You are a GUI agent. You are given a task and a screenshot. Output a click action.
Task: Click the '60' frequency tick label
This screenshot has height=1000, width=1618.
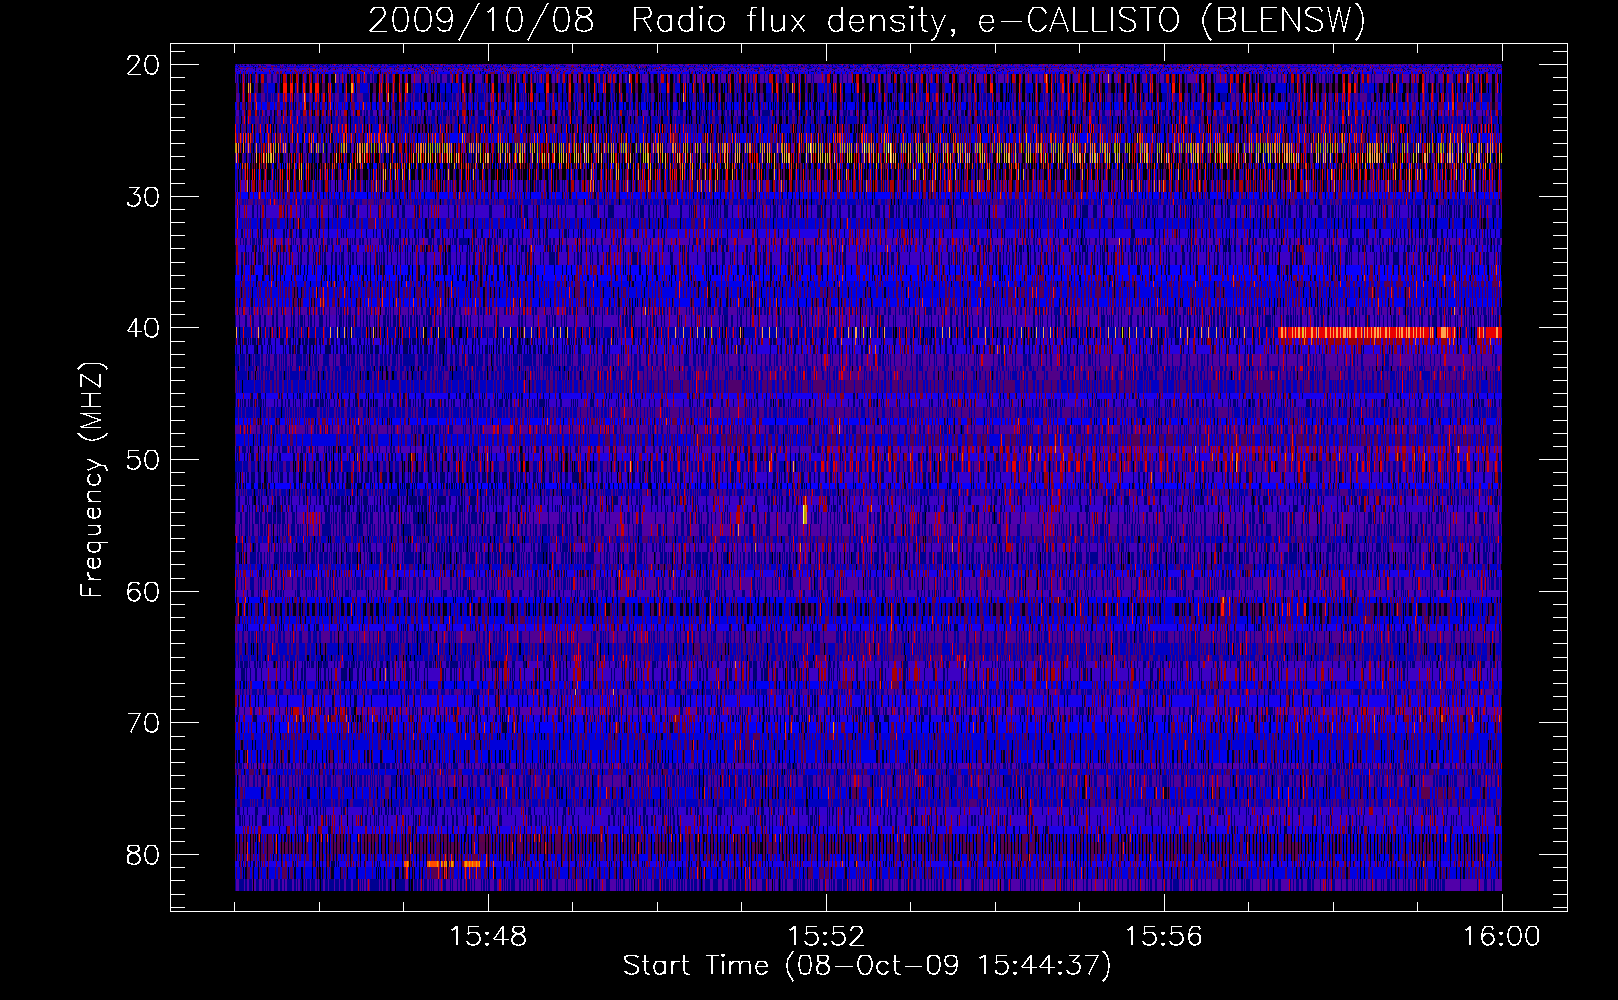coord(145,591)
